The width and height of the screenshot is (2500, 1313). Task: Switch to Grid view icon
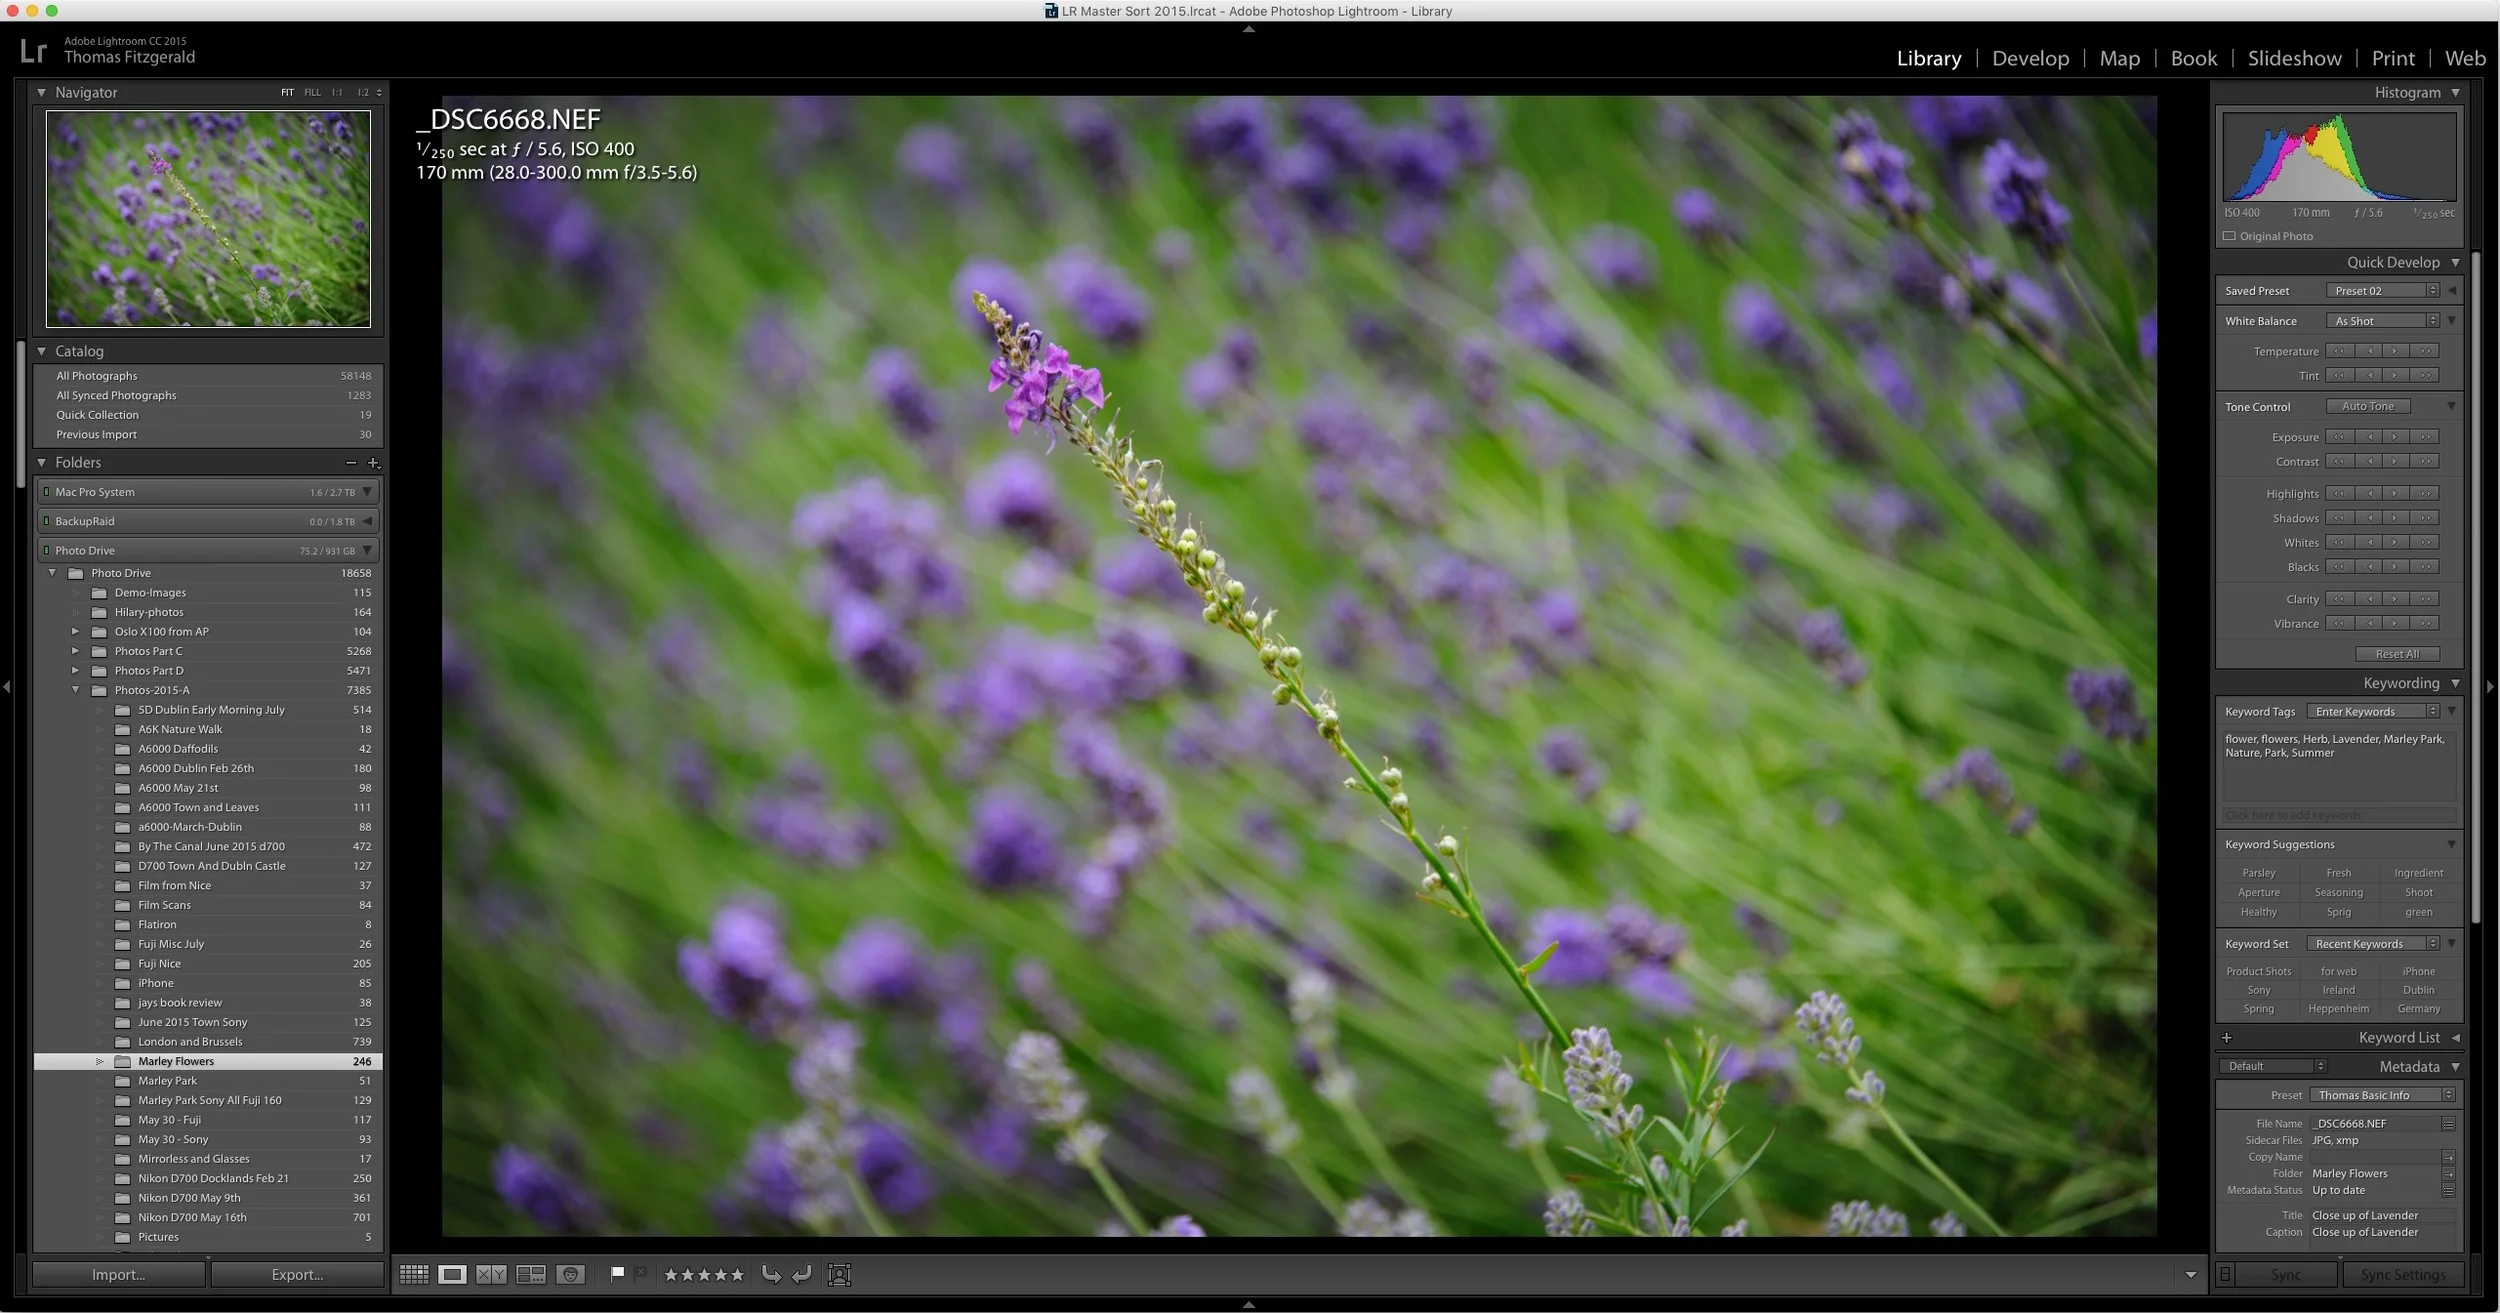coord(414,1274)
